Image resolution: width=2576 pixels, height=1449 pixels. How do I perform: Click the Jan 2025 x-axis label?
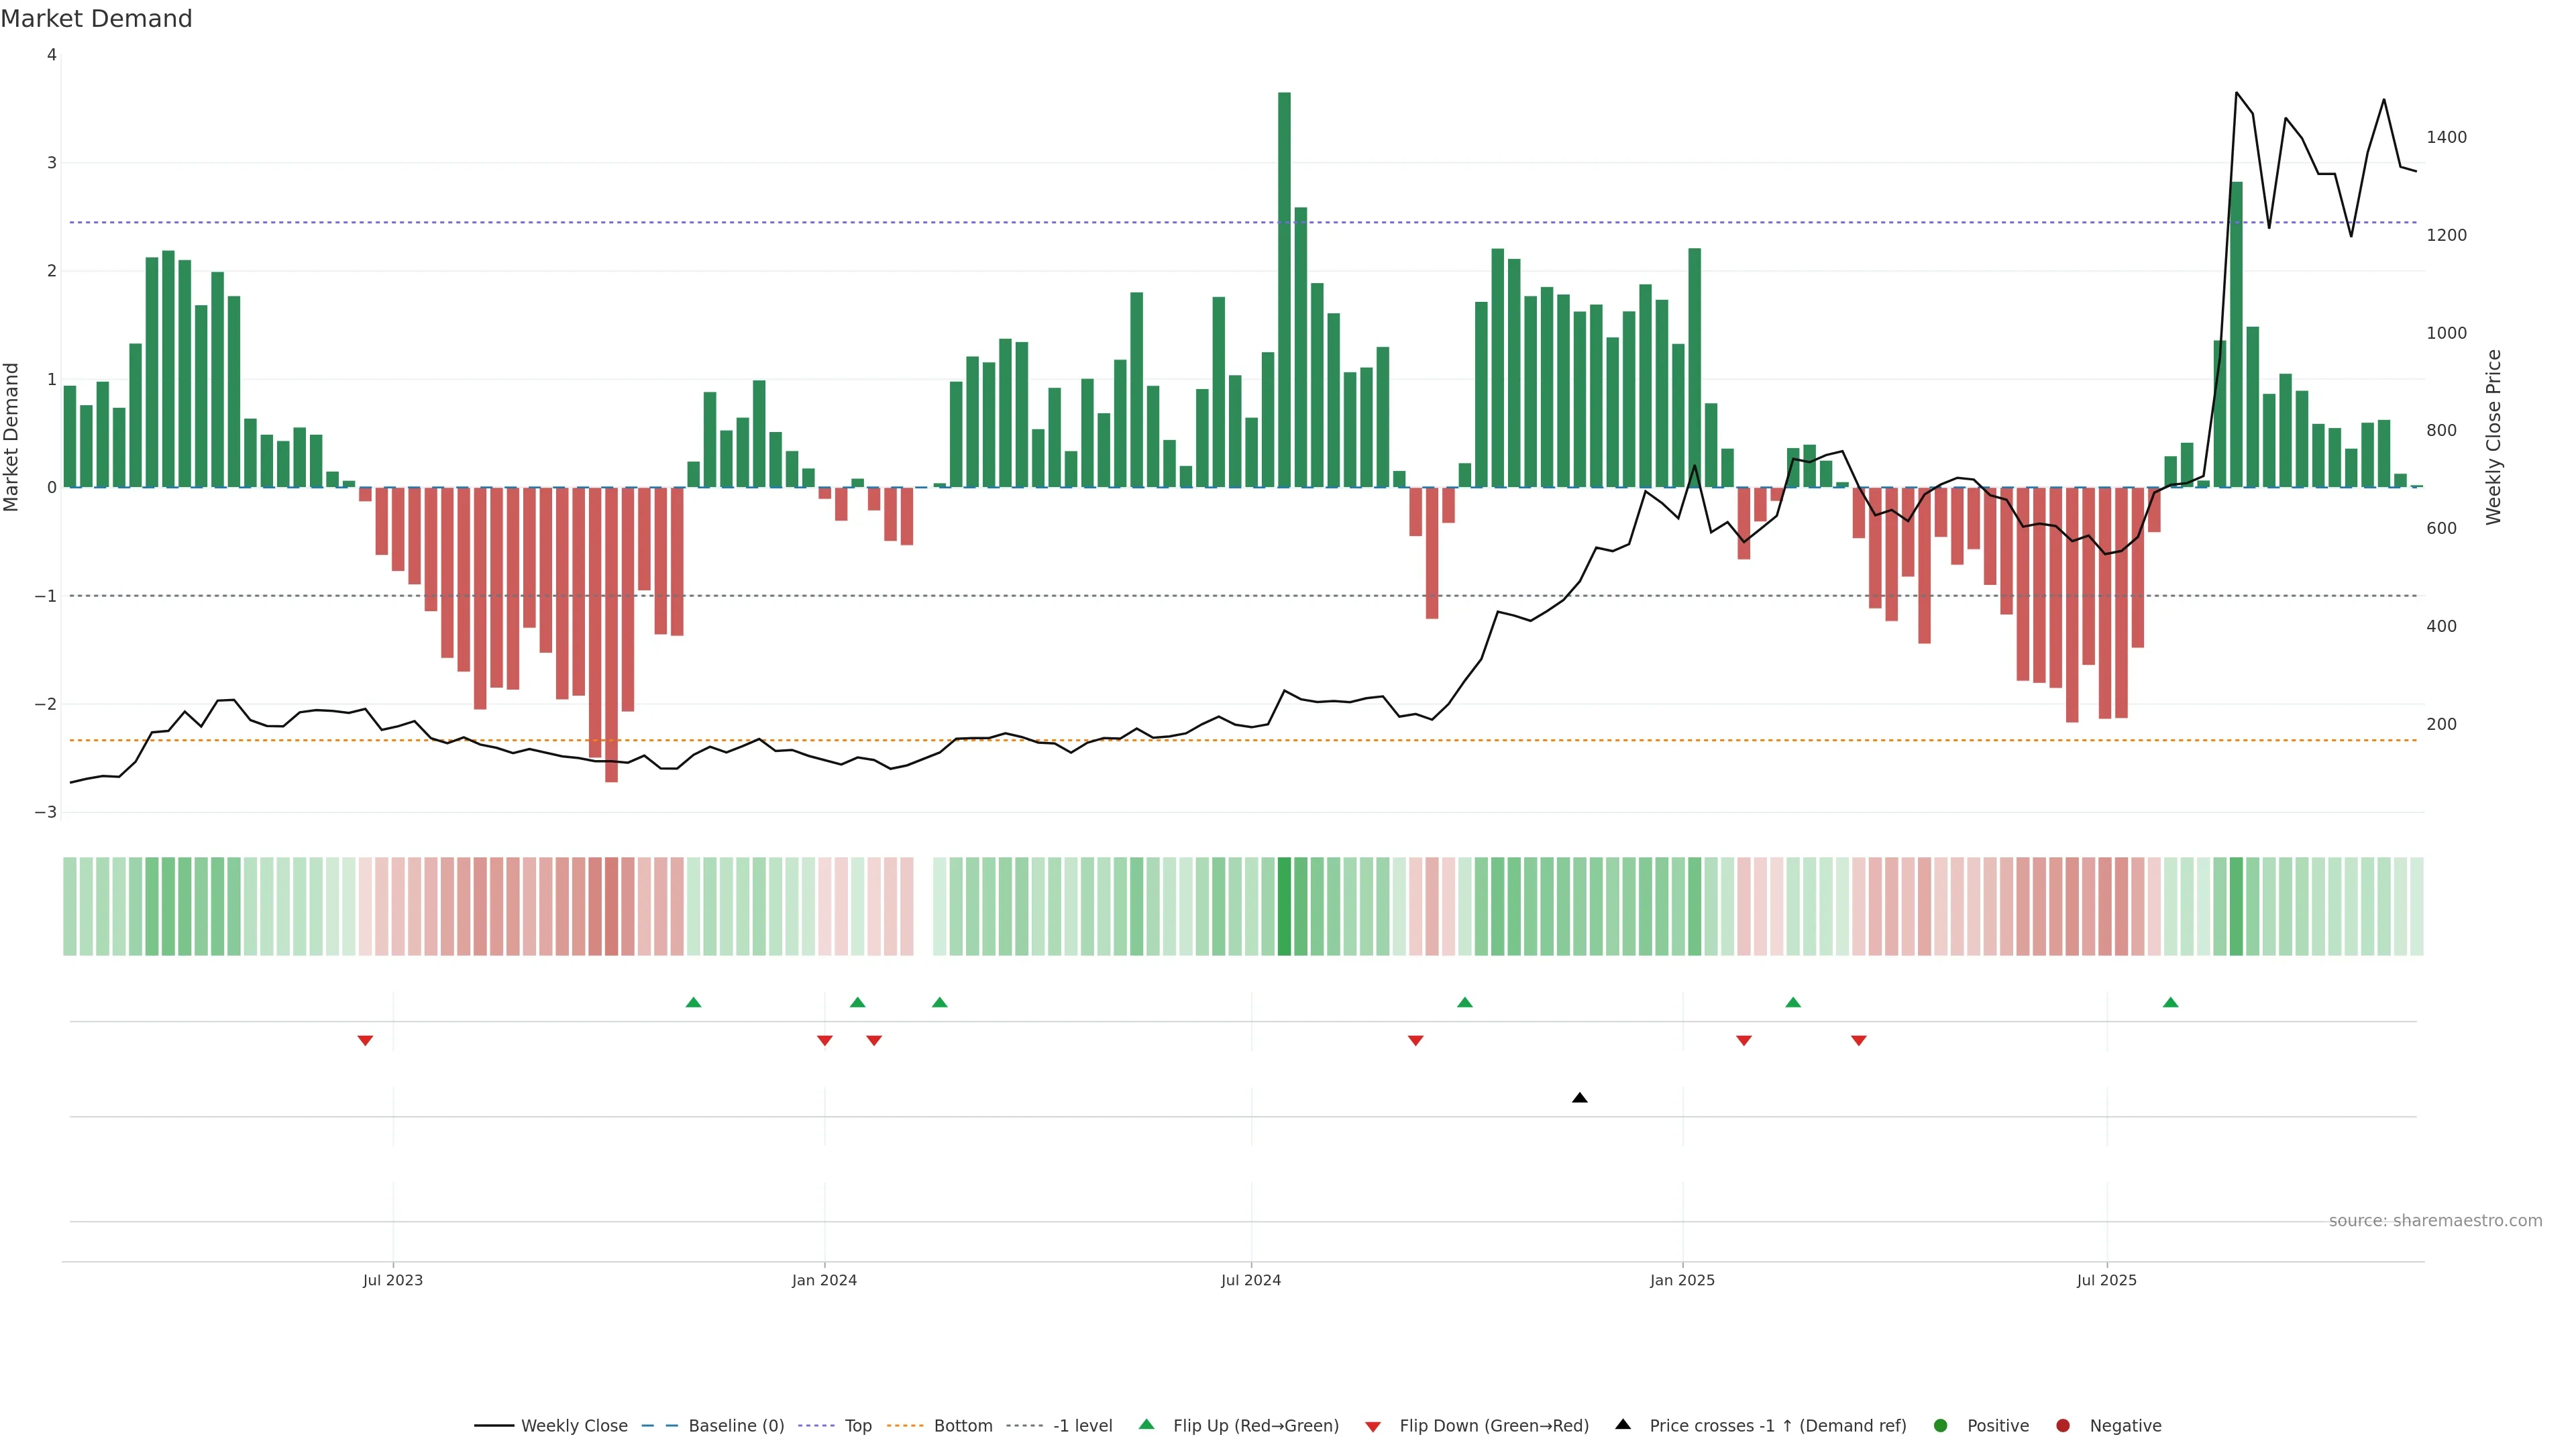(1682, 1280)
